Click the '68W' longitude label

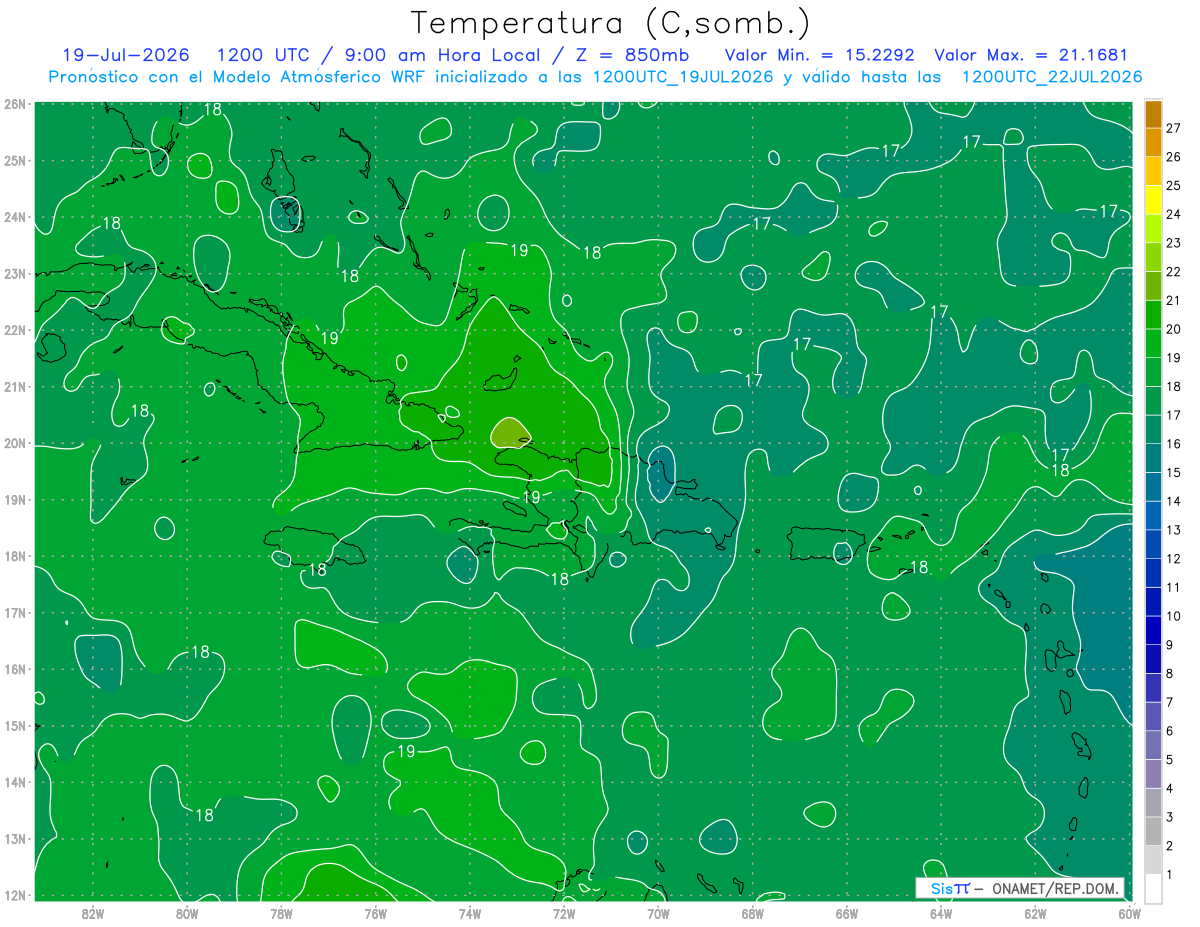pyautogui.click(x=752, y=912)
